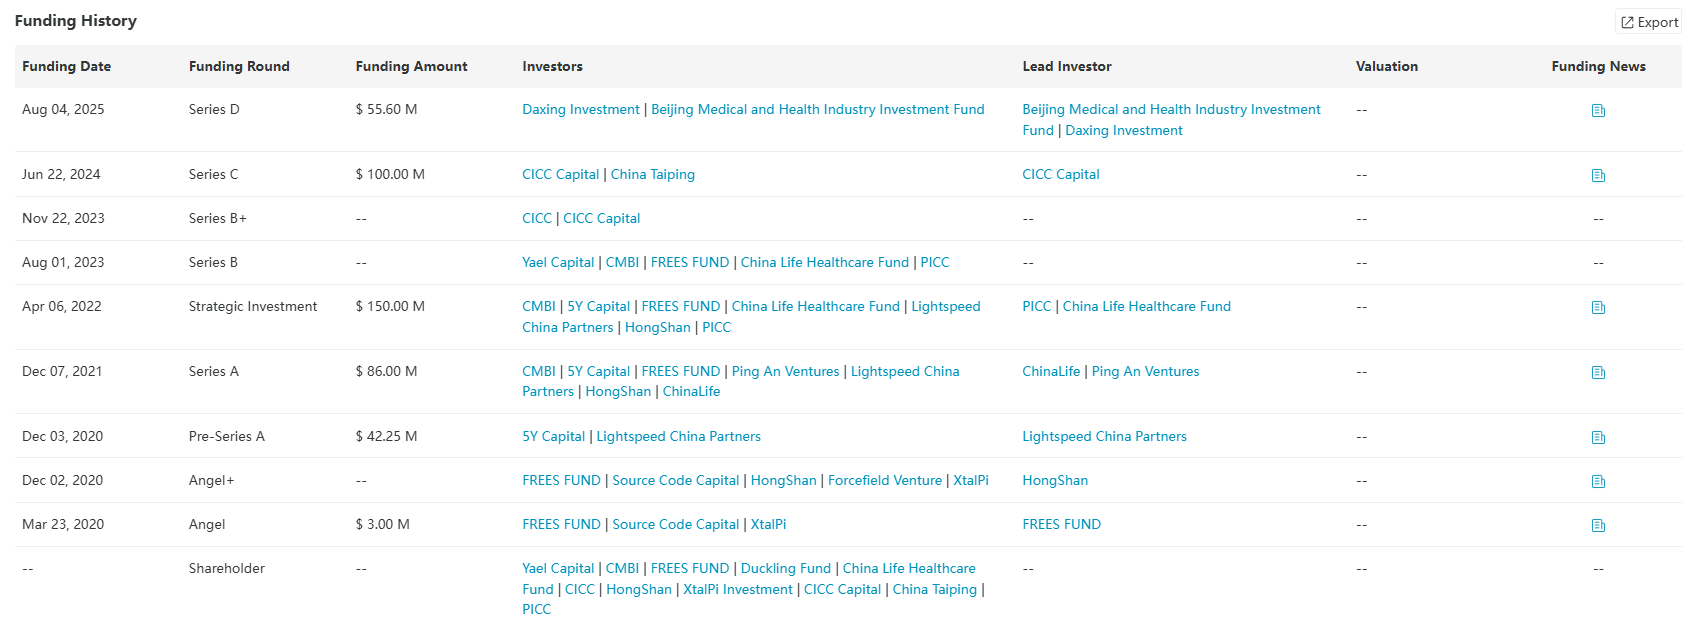The height and width of the screenshot is (629, 1693).
Task: Open funding news icon for Pre-Series A round
Action: click(x=1598, y=438)
